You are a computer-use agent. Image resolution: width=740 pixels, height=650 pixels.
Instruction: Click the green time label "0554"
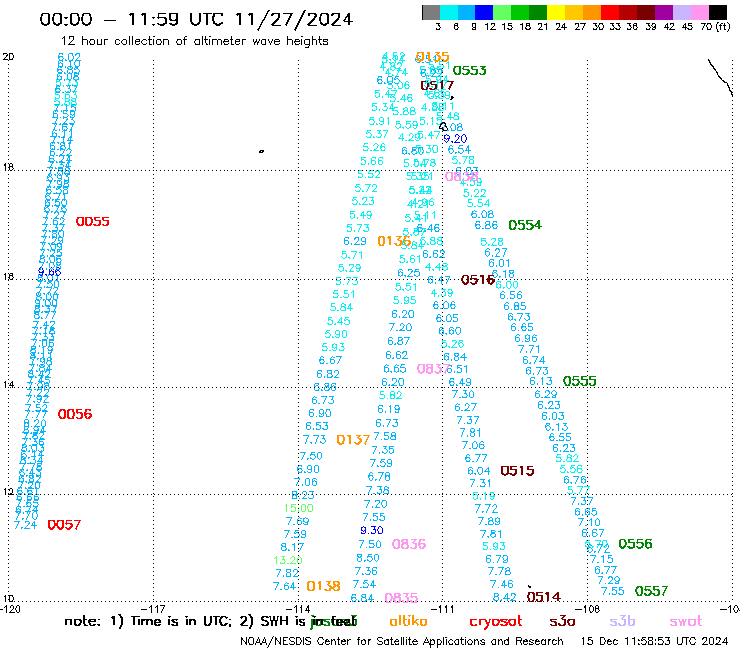[525, 225]
